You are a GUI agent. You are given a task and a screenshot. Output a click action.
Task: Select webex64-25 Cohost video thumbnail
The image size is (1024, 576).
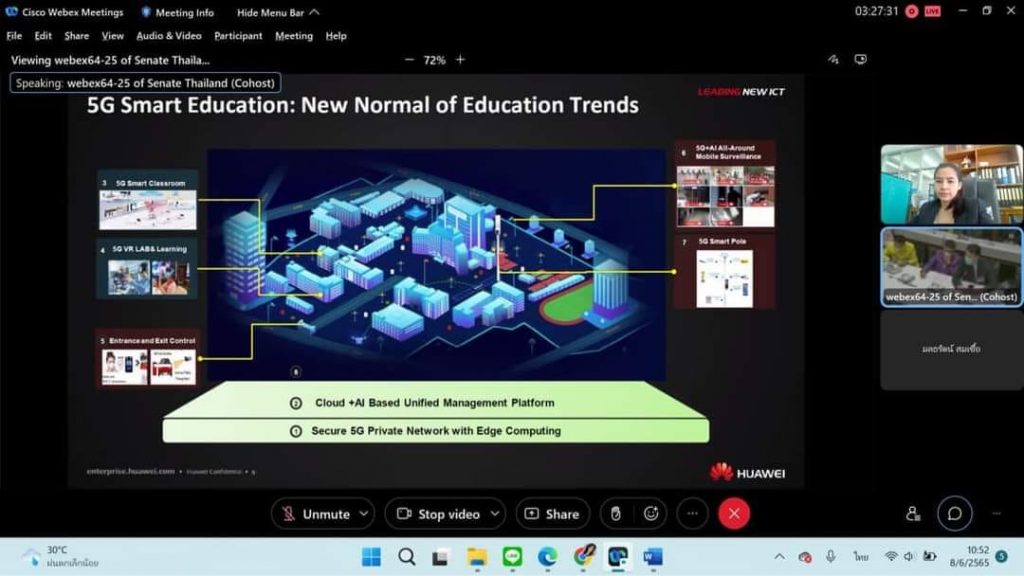952,266
